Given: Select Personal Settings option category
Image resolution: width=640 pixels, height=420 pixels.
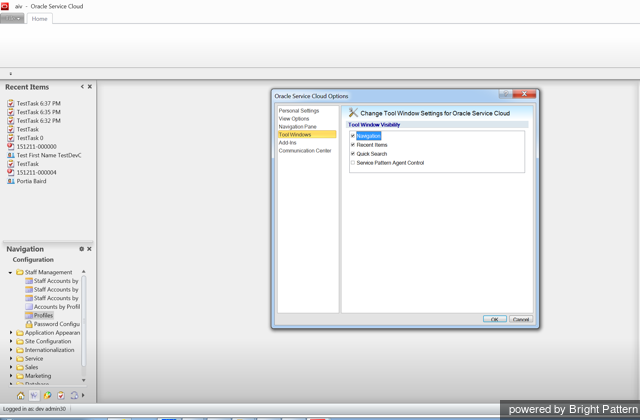Looking at the screenshot, I should 299,111.
